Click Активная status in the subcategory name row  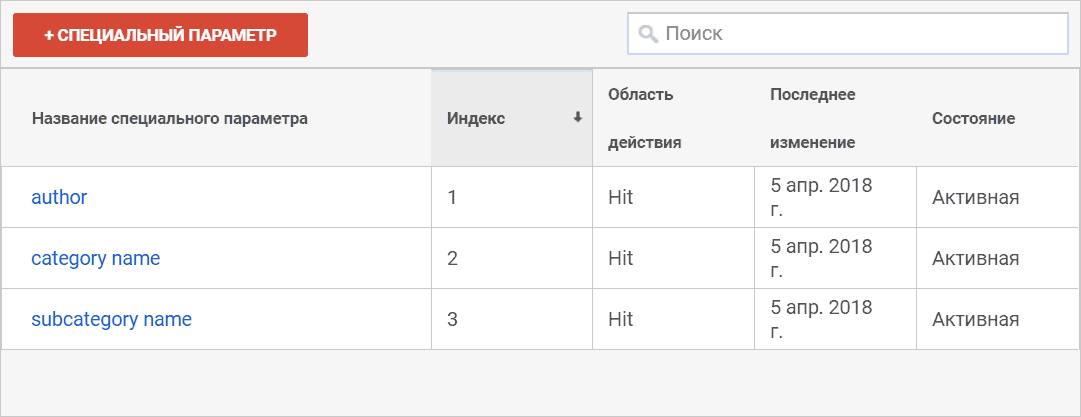coord(976,320)
